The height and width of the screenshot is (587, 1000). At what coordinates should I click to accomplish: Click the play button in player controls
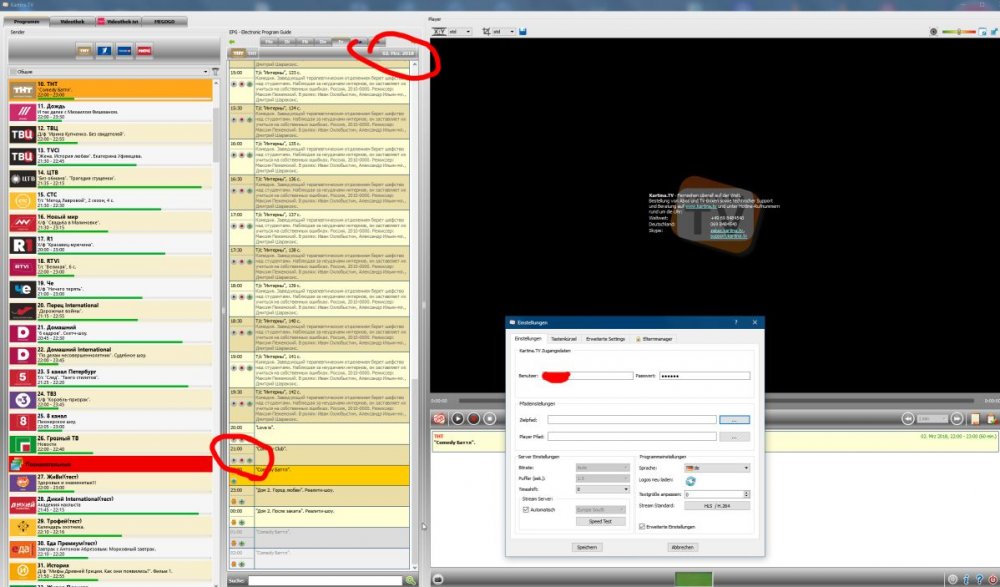click(x=457, y=419)
